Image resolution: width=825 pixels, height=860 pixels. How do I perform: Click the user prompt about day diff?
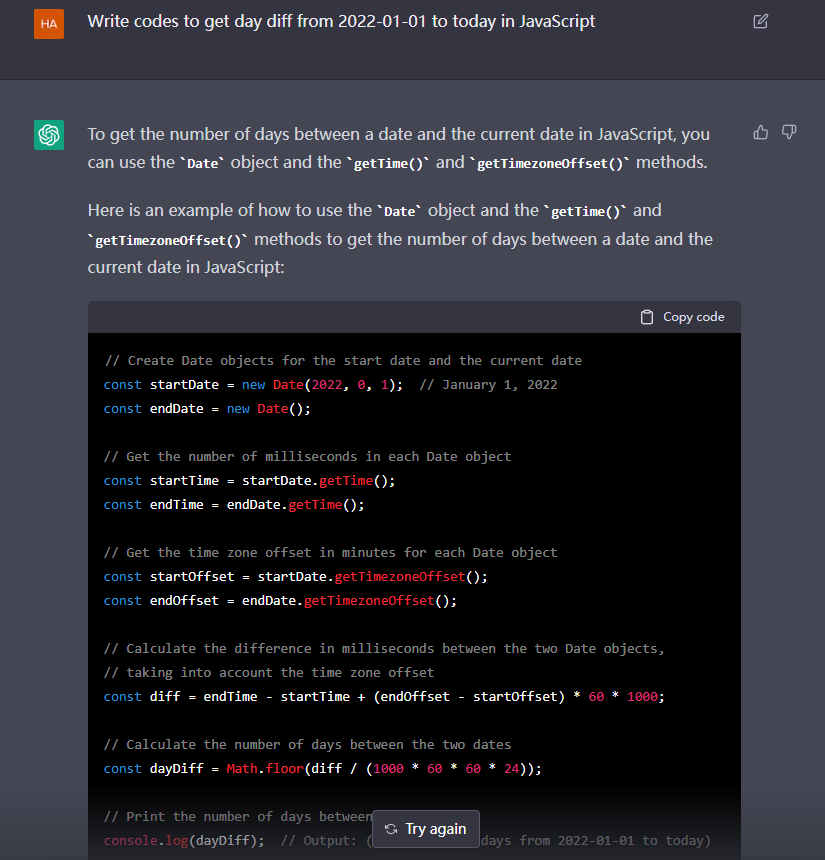[x=341, y=21]
